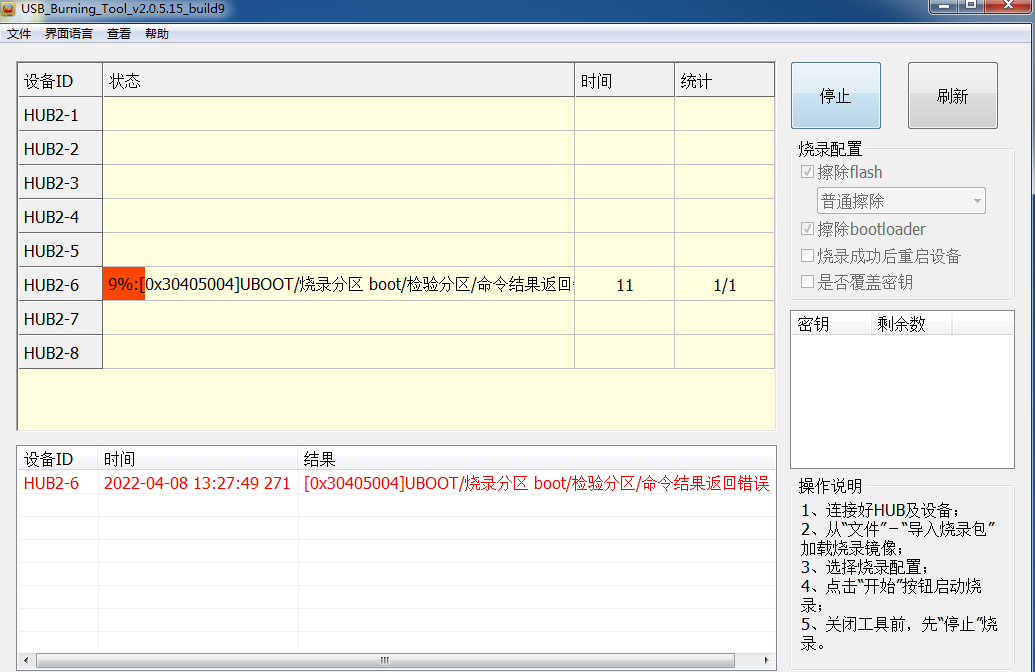Click the log timestamp 2022-04-08 13:27:49 271
This screenshot has width=1035, height=672.
pyautogui.click(x=197, y=483)
